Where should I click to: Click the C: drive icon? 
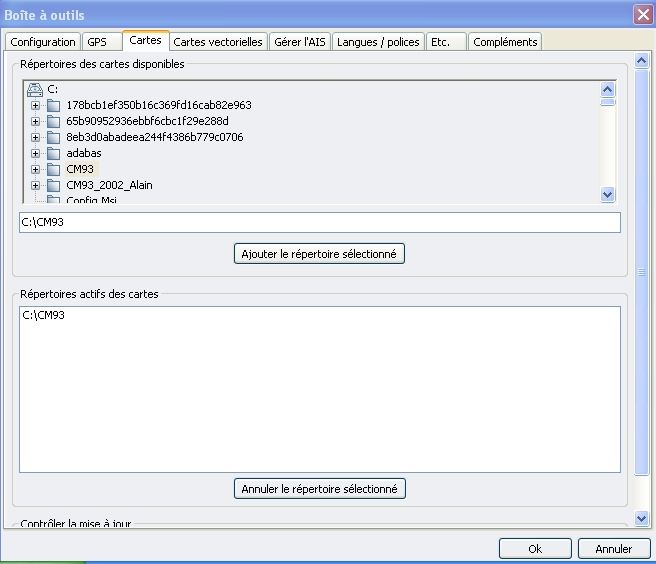pos(35,89)
